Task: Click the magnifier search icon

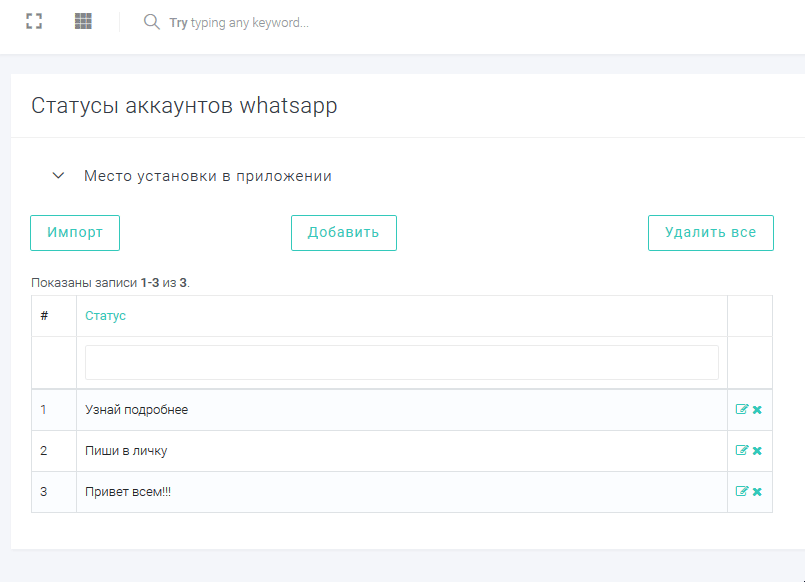Action: [152, 22]
